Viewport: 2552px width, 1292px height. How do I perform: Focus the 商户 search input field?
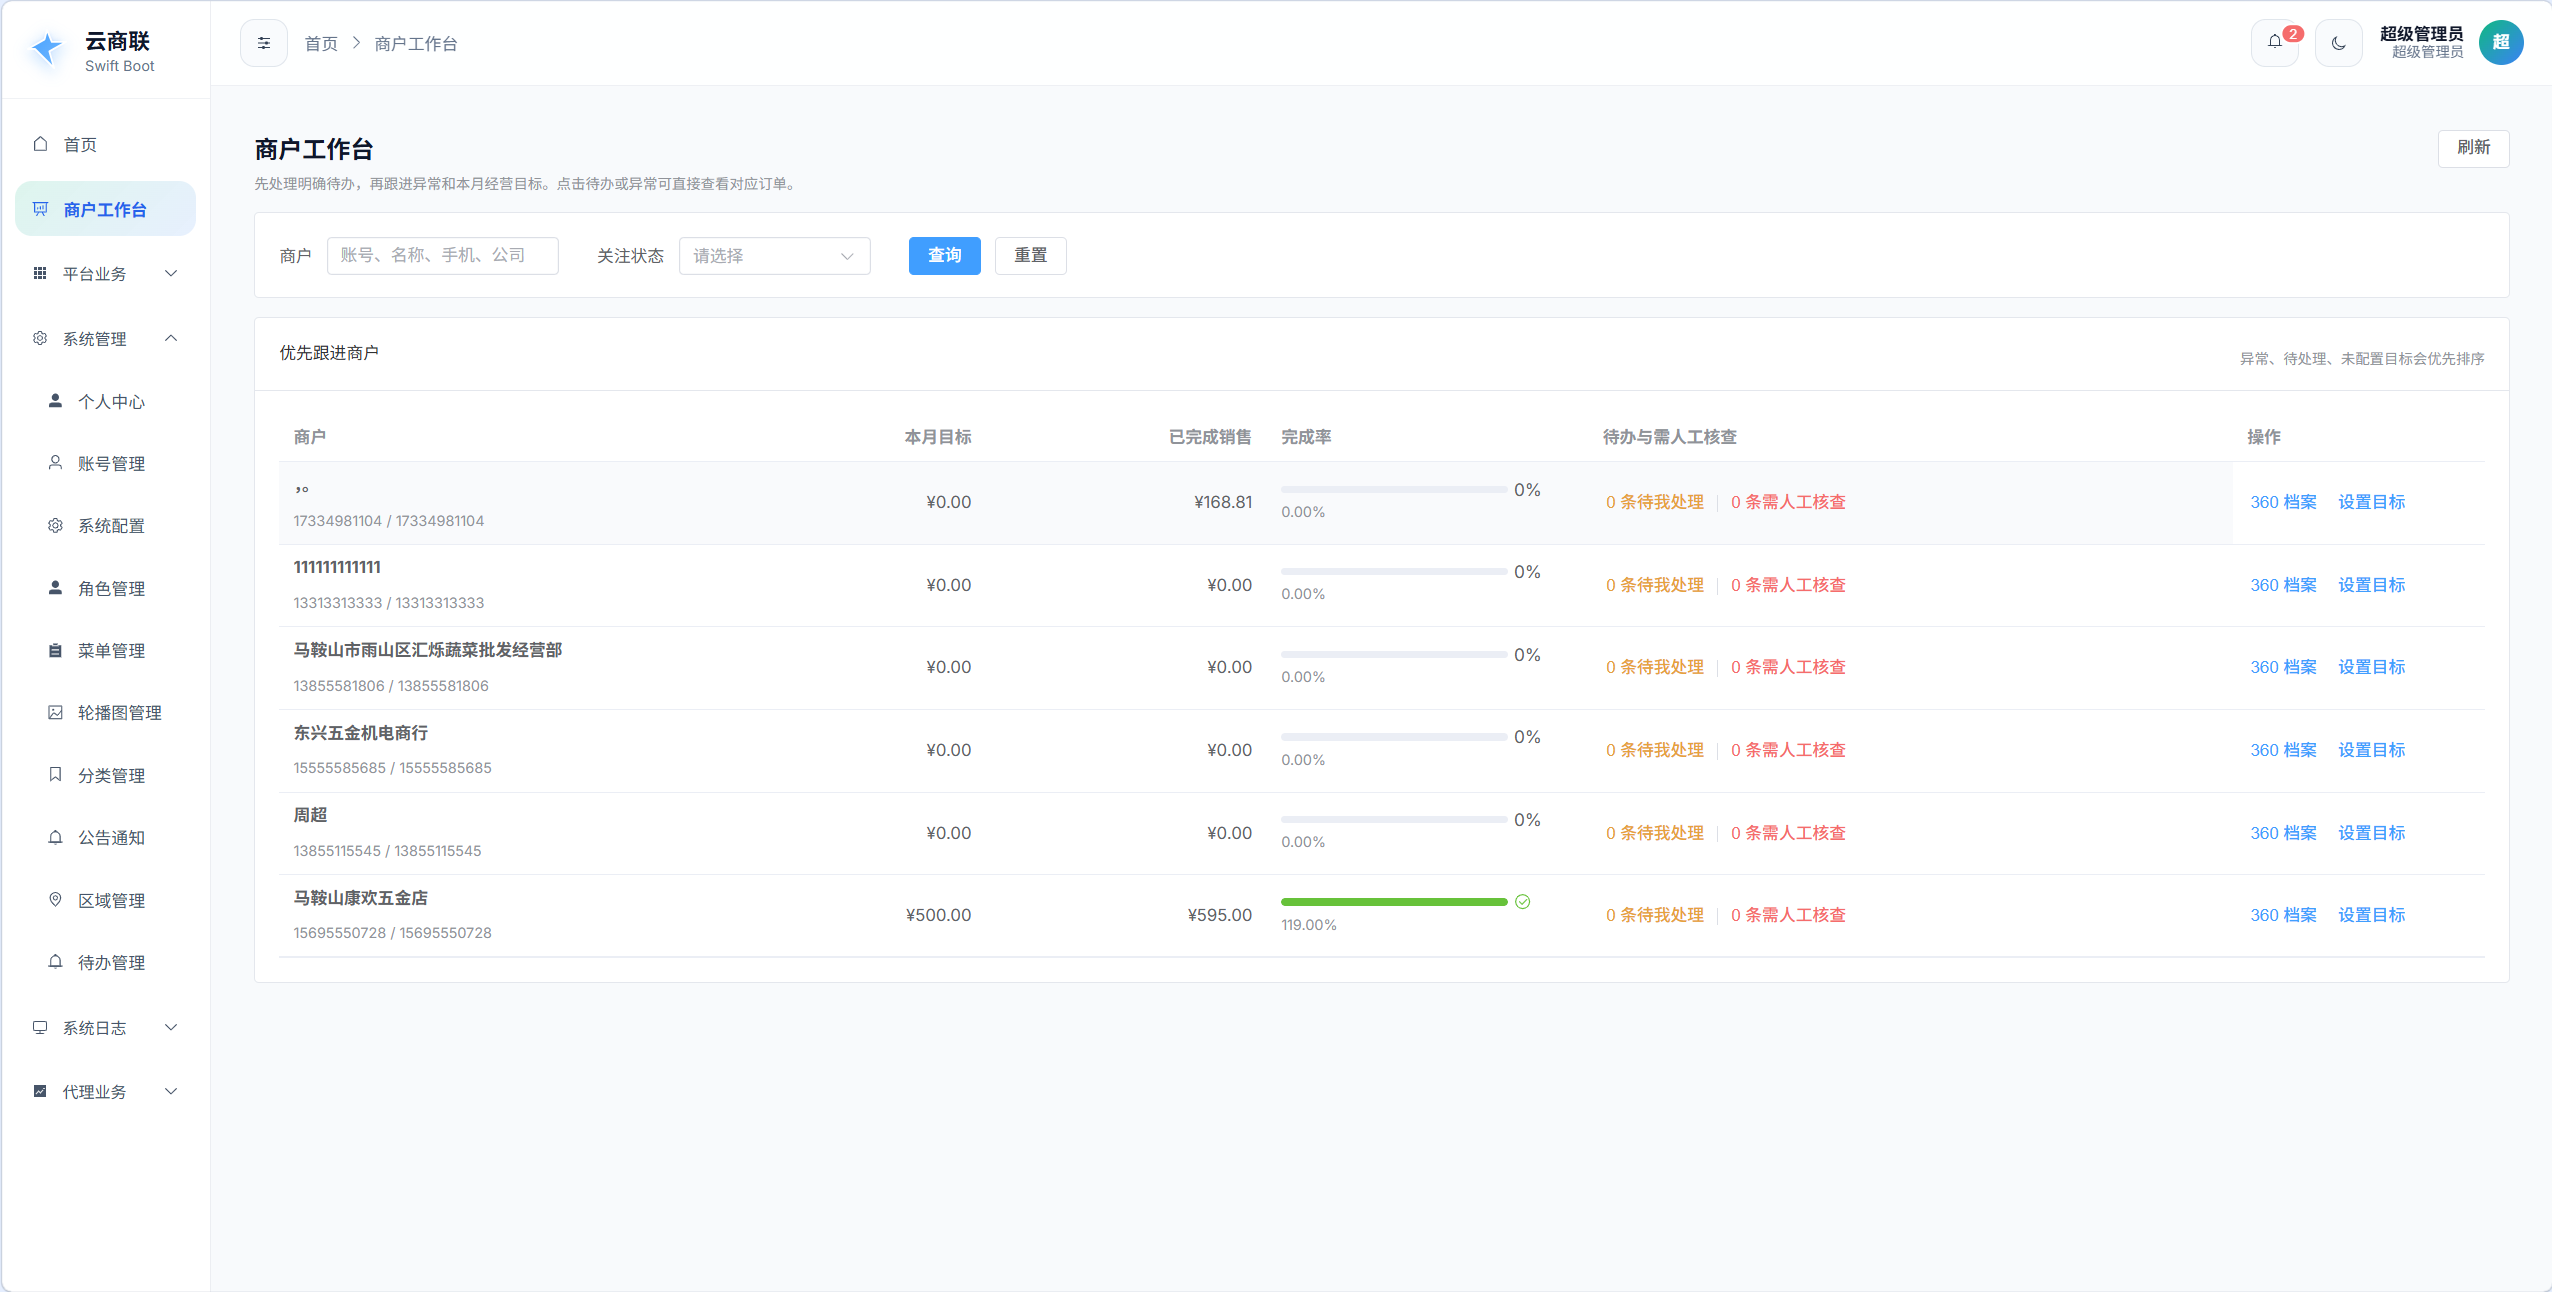pyautogui.click(x=442, y=256)
